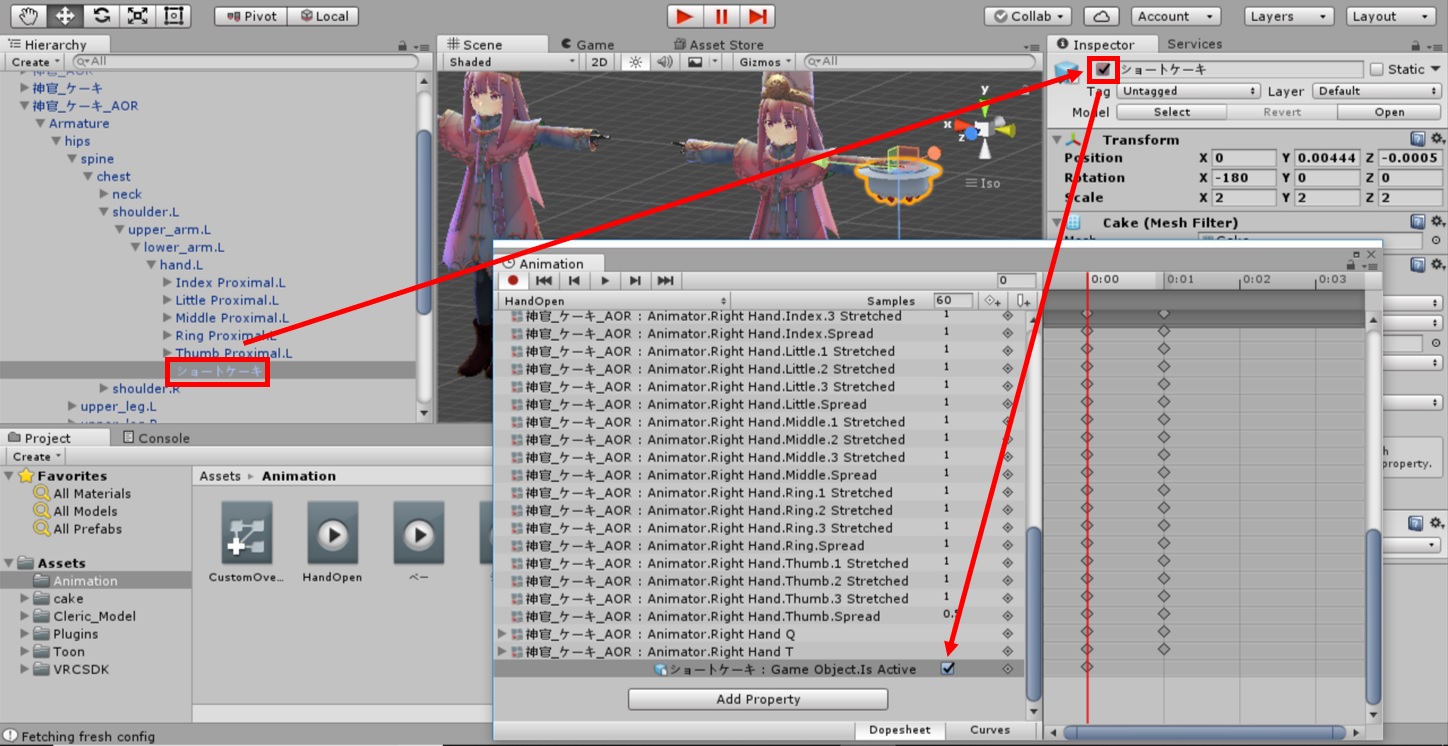Viewport: 1448px width, 746px height.
Task: Open the Layers dropdown
Action: tap(1289, 16)
